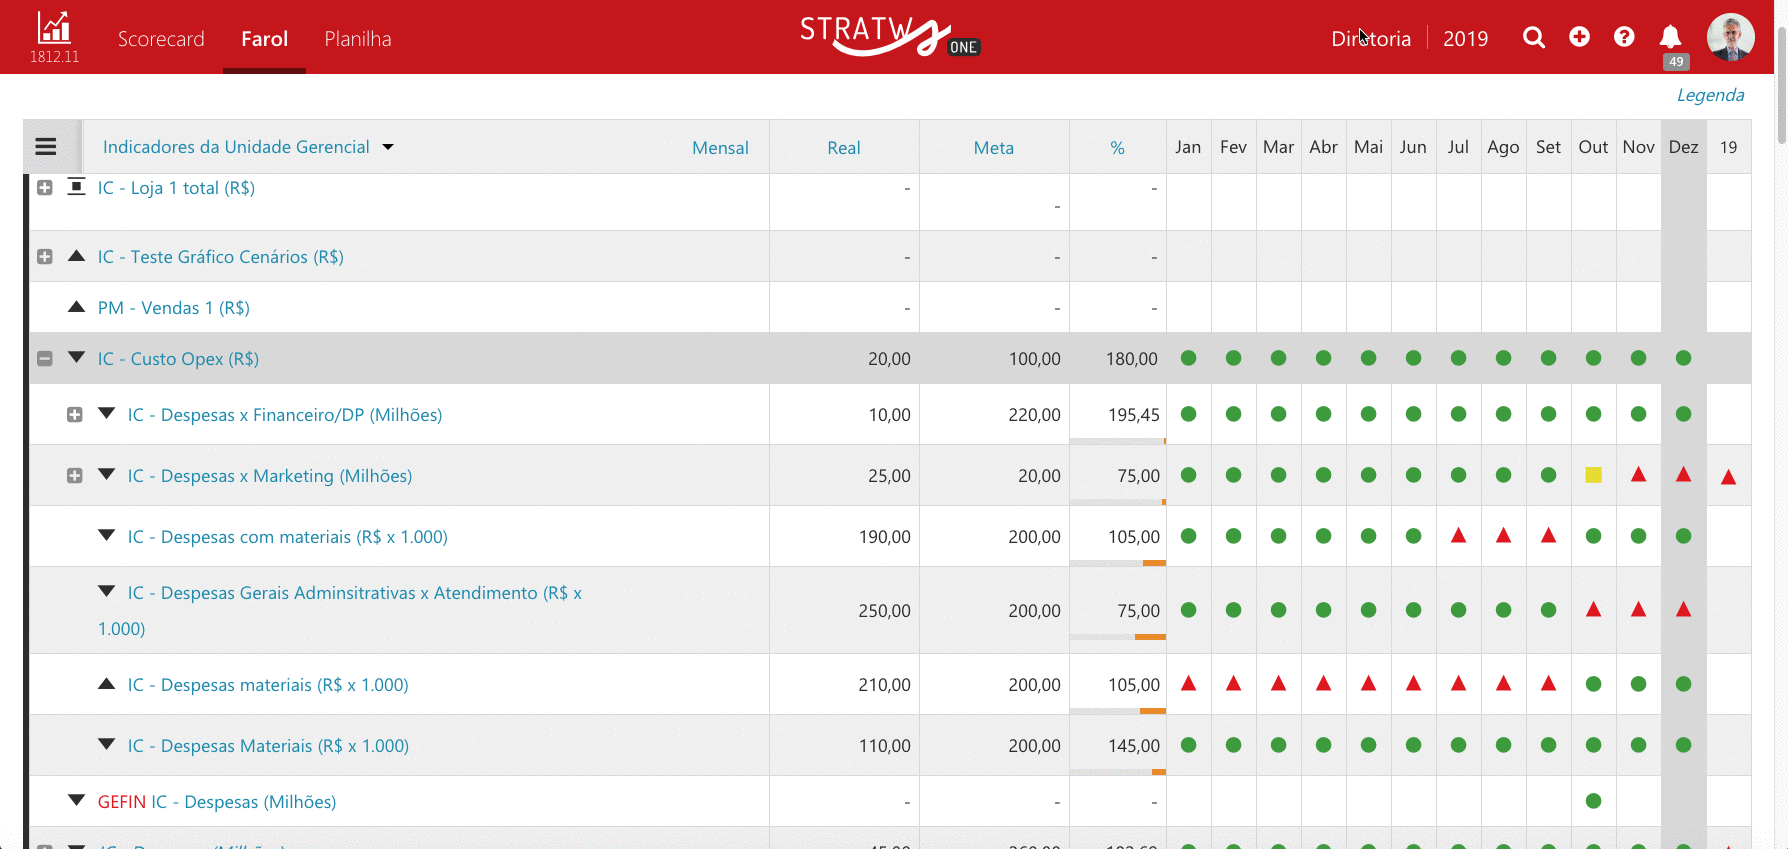Click the Stratws One logo
Screen dimensions: 1788x849
click(890, 36)
